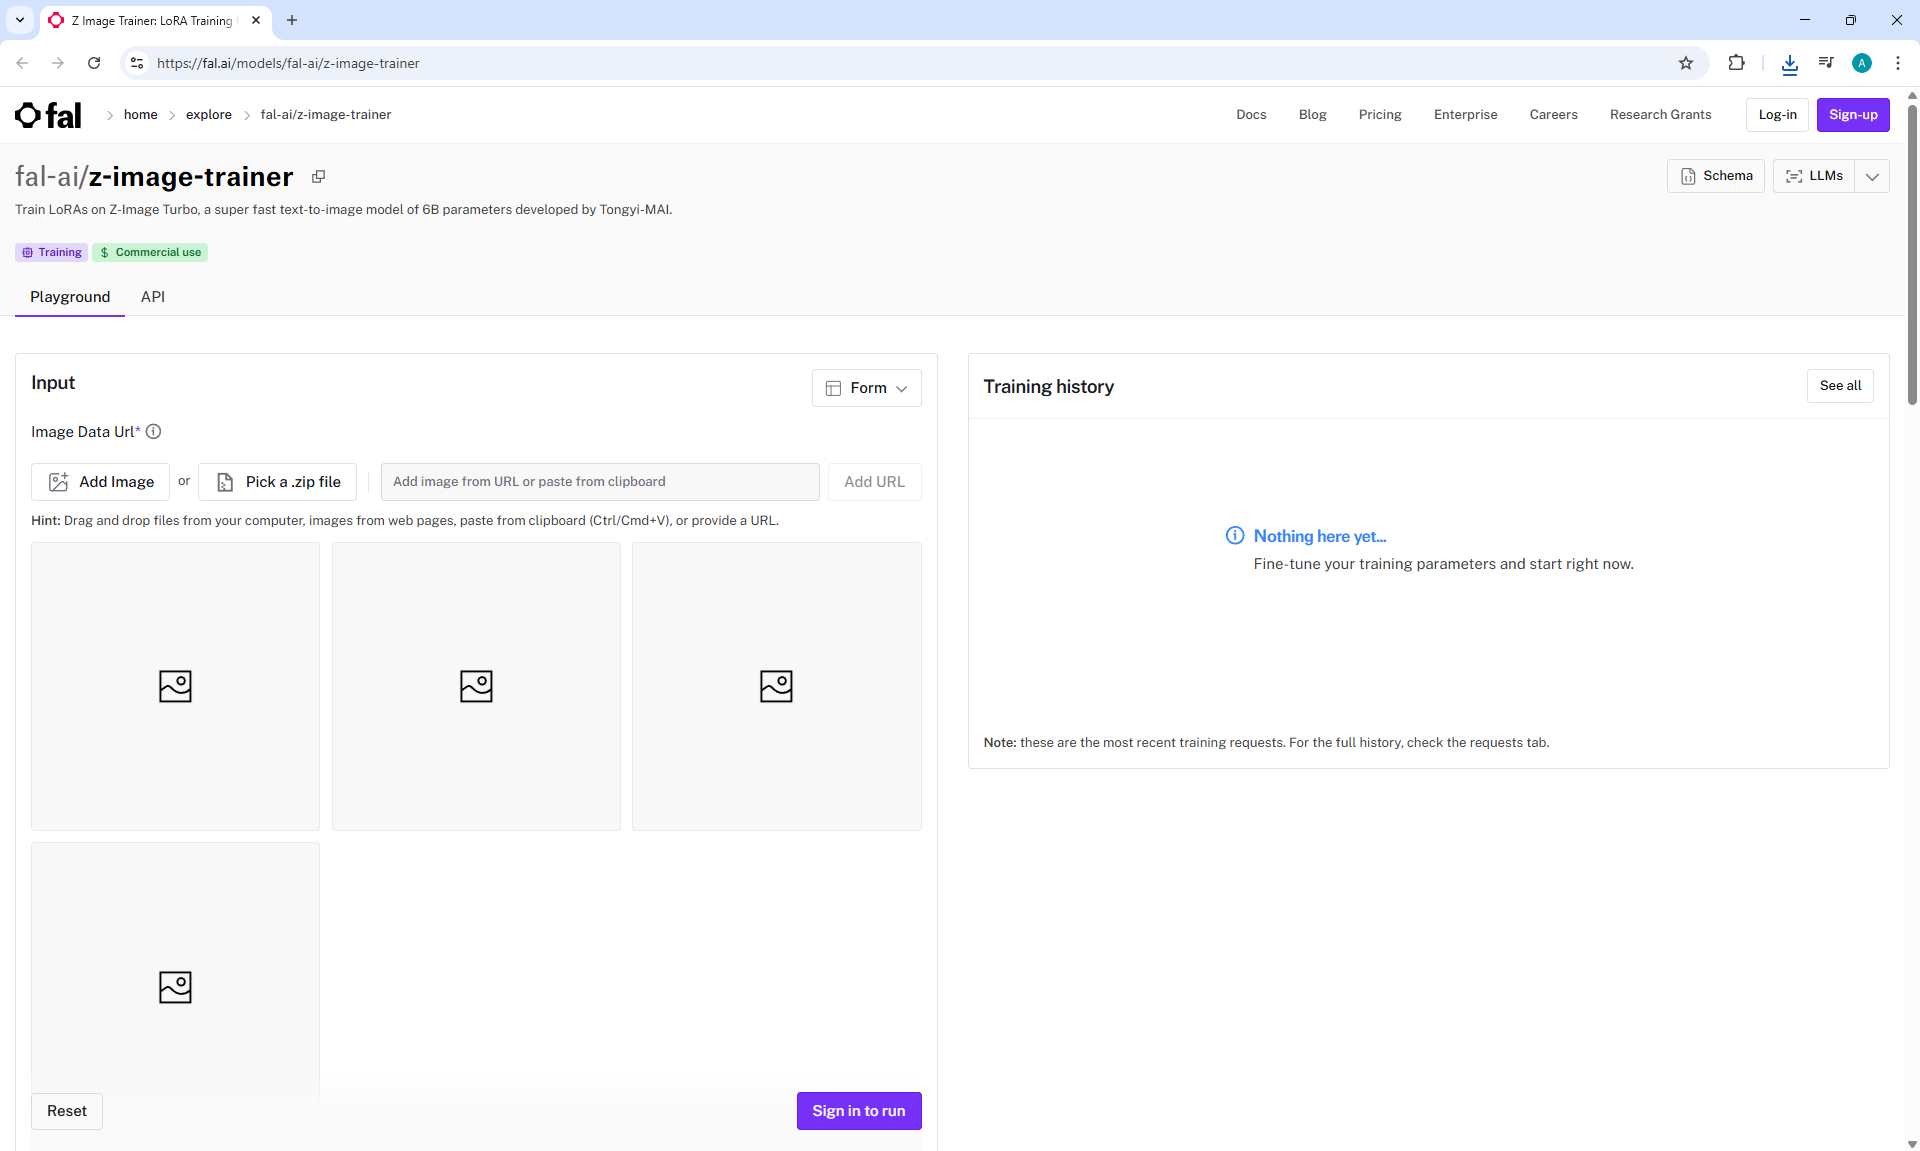Image resolution: width=1920 pixels, height=1151 pixels.
Task: Open the Pricing link
Action: pos(1379,115)
